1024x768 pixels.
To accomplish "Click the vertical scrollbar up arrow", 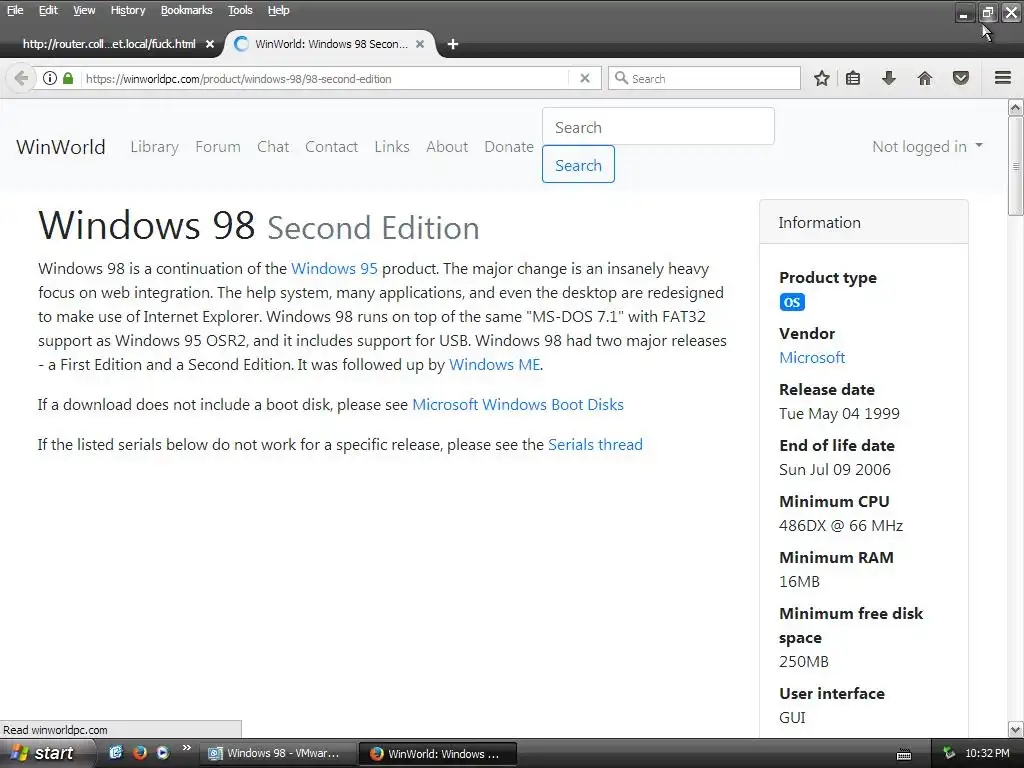I will [1016, 107].
